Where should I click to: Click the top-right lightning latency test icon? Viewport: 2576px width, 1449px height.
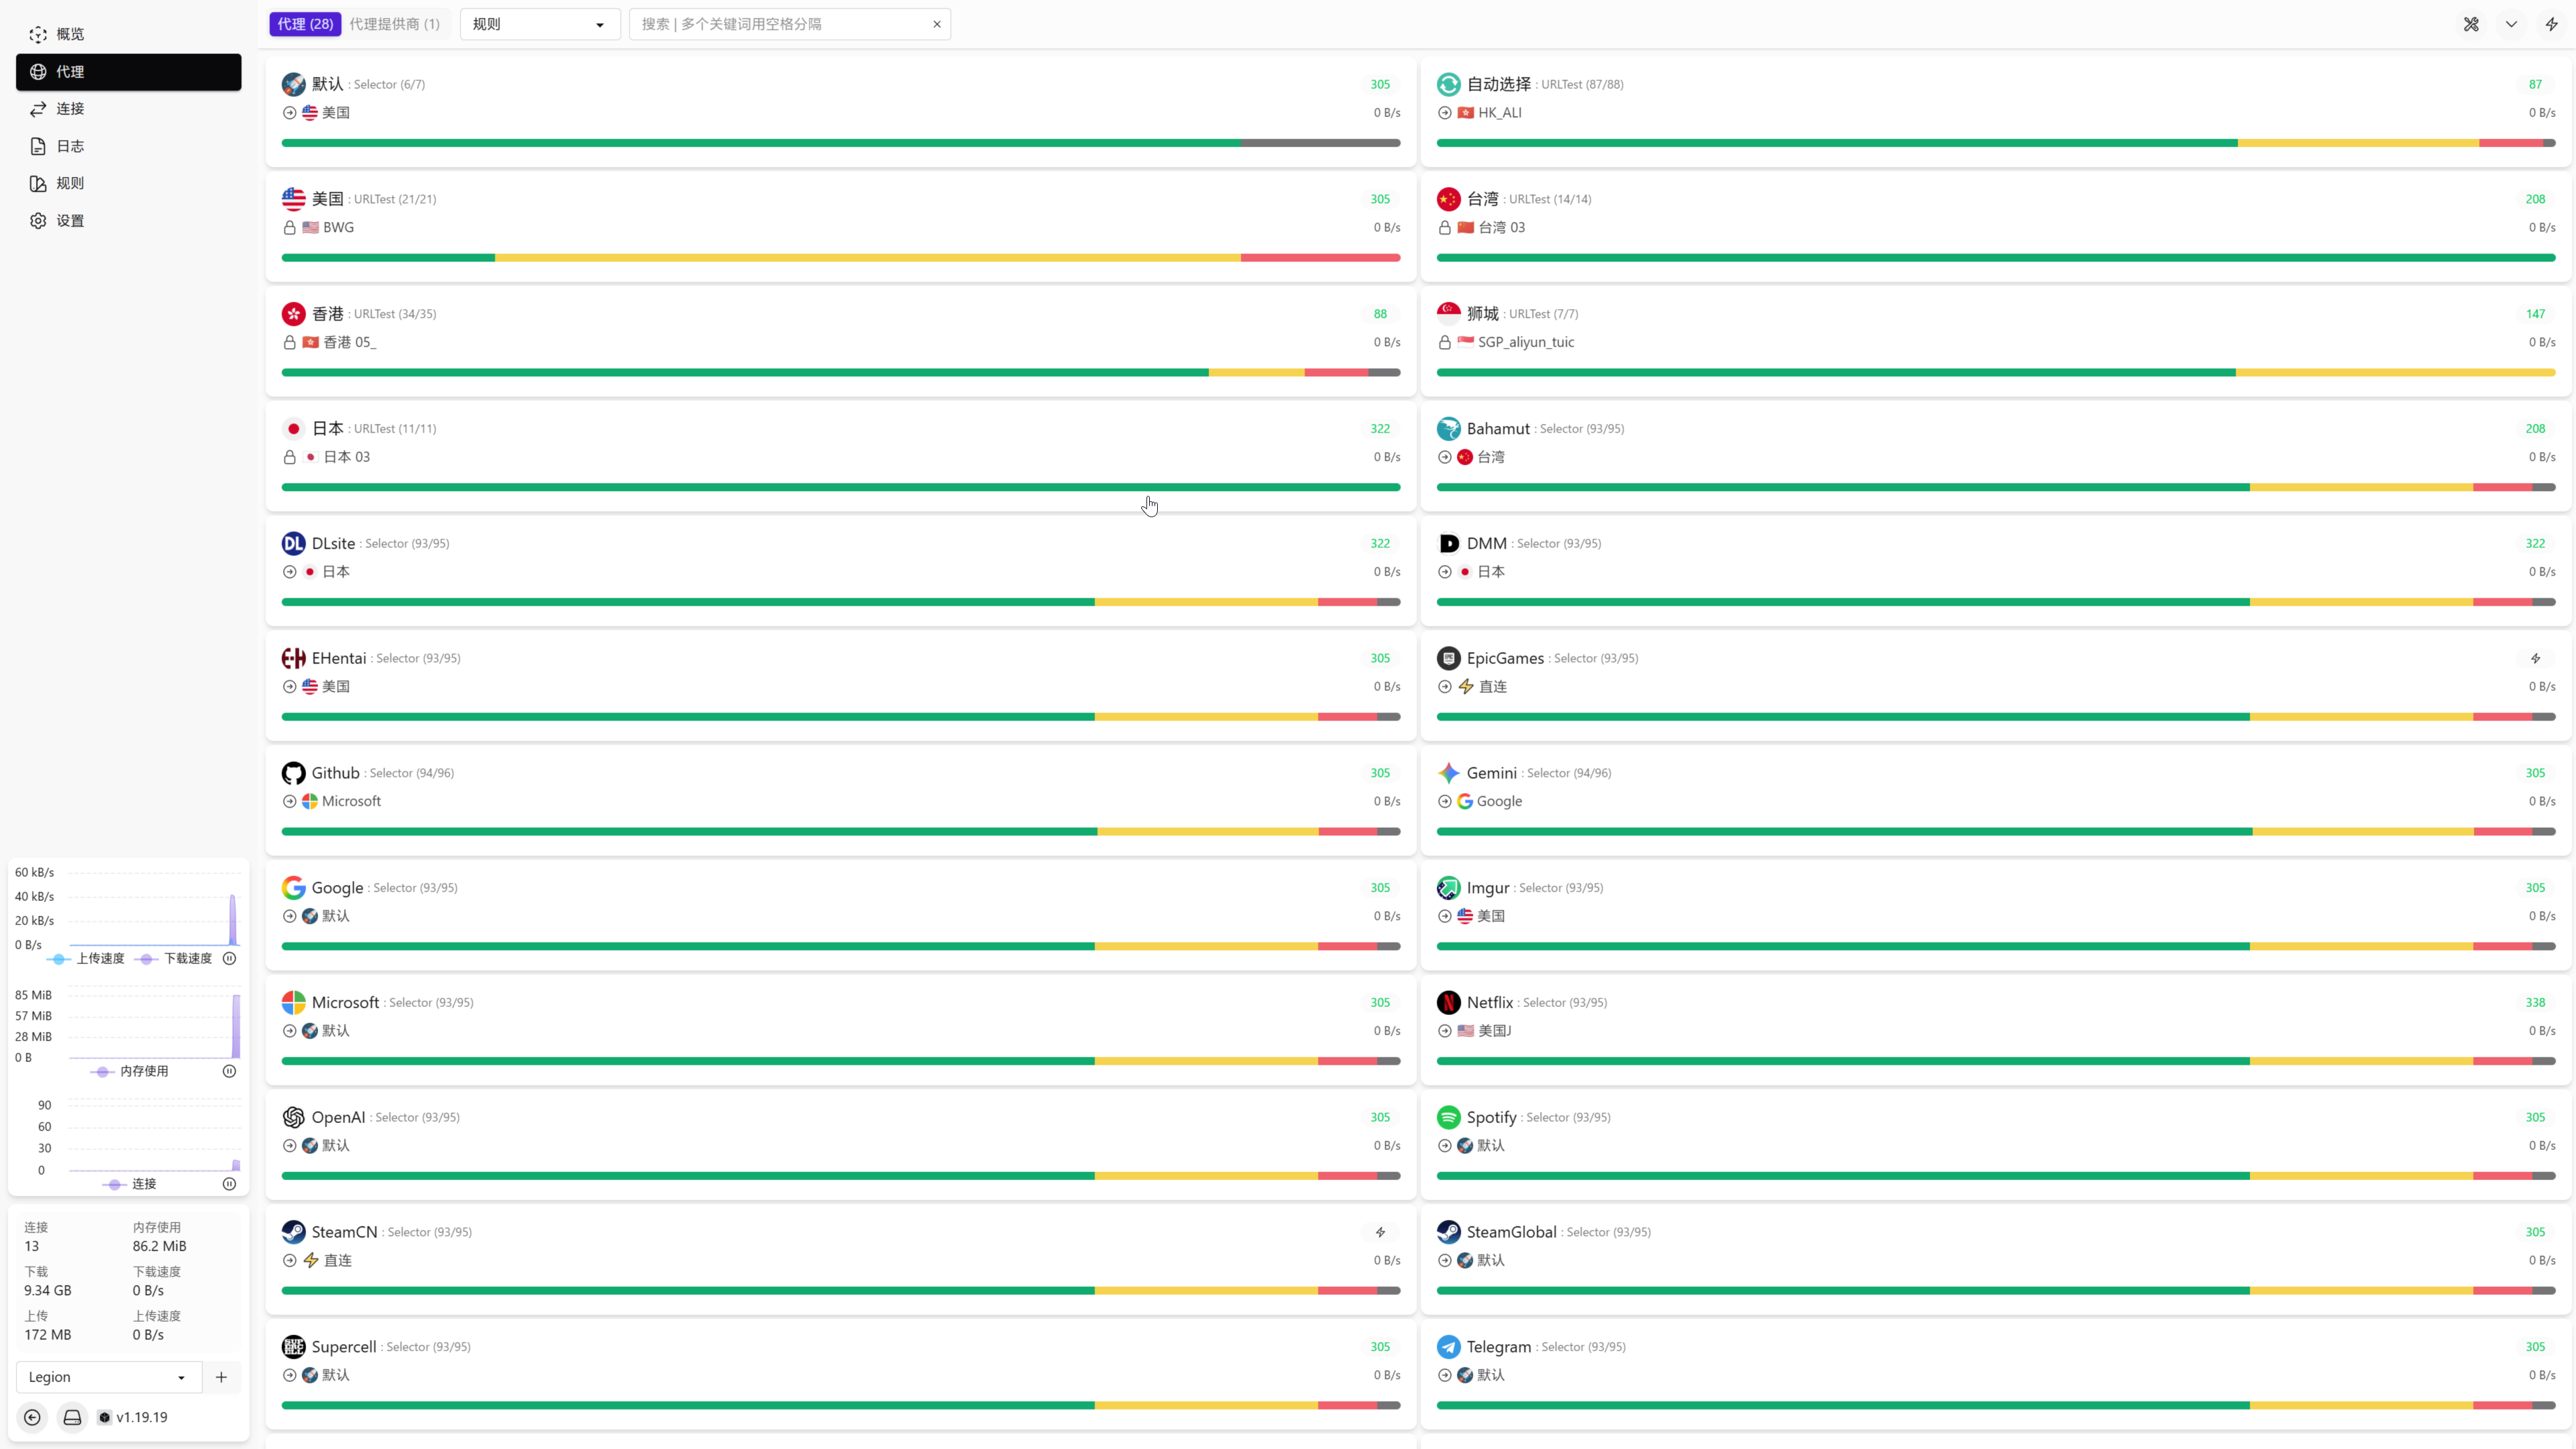point(2552,24)
